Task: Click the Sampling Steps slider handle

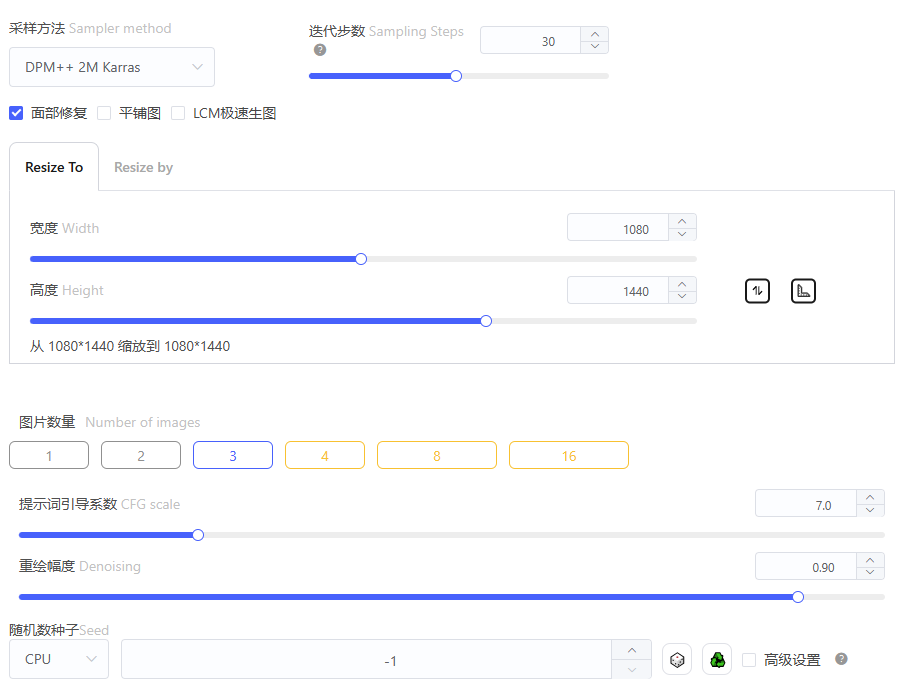Action: tap(456, 76)
